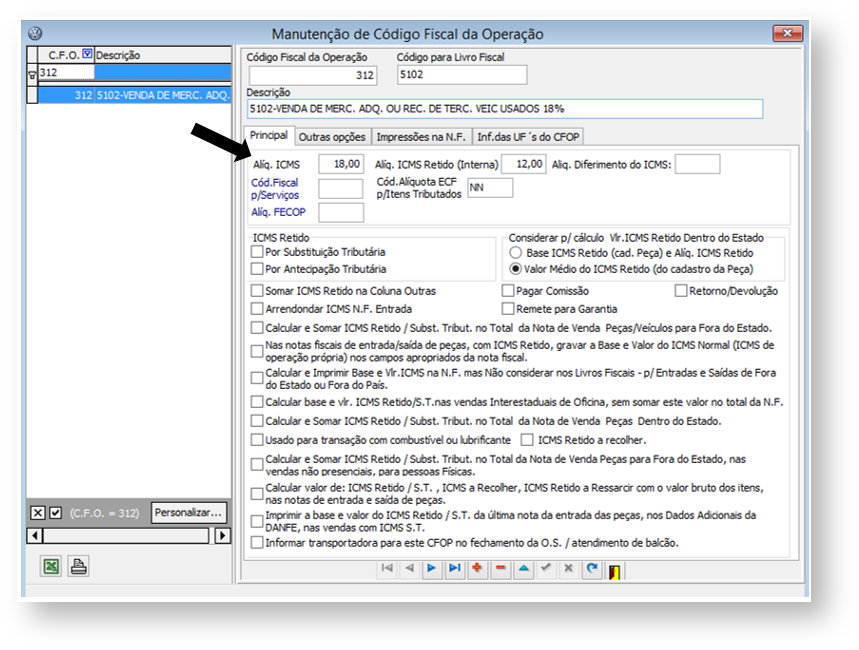Edit record up-triangle icon

[524, 568]
